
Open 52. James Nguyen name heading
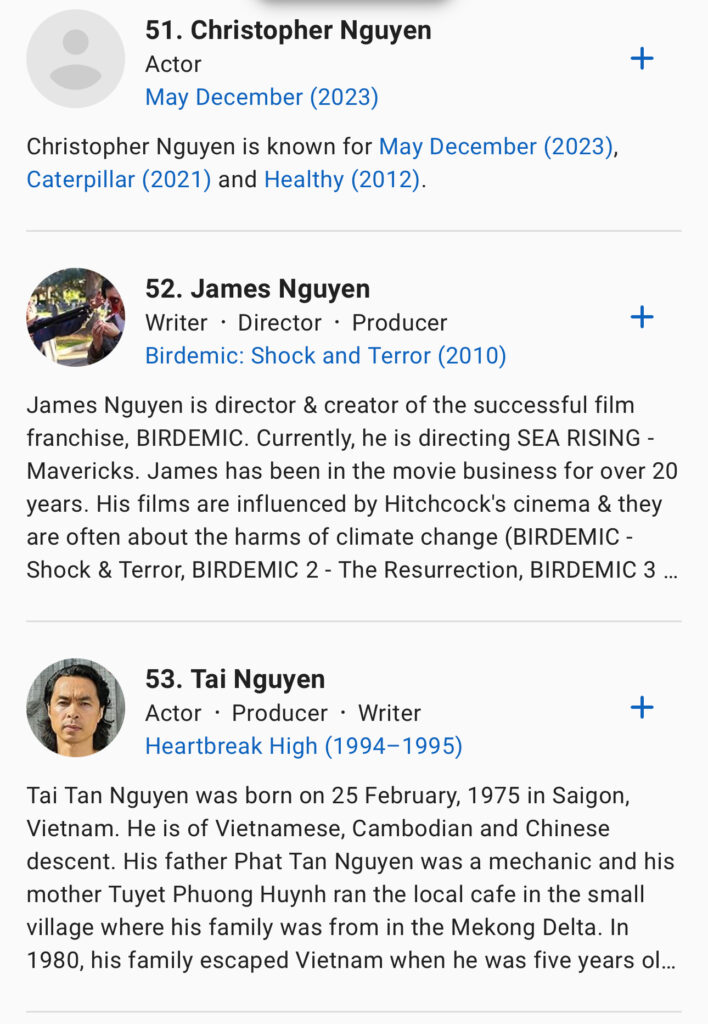257,289
